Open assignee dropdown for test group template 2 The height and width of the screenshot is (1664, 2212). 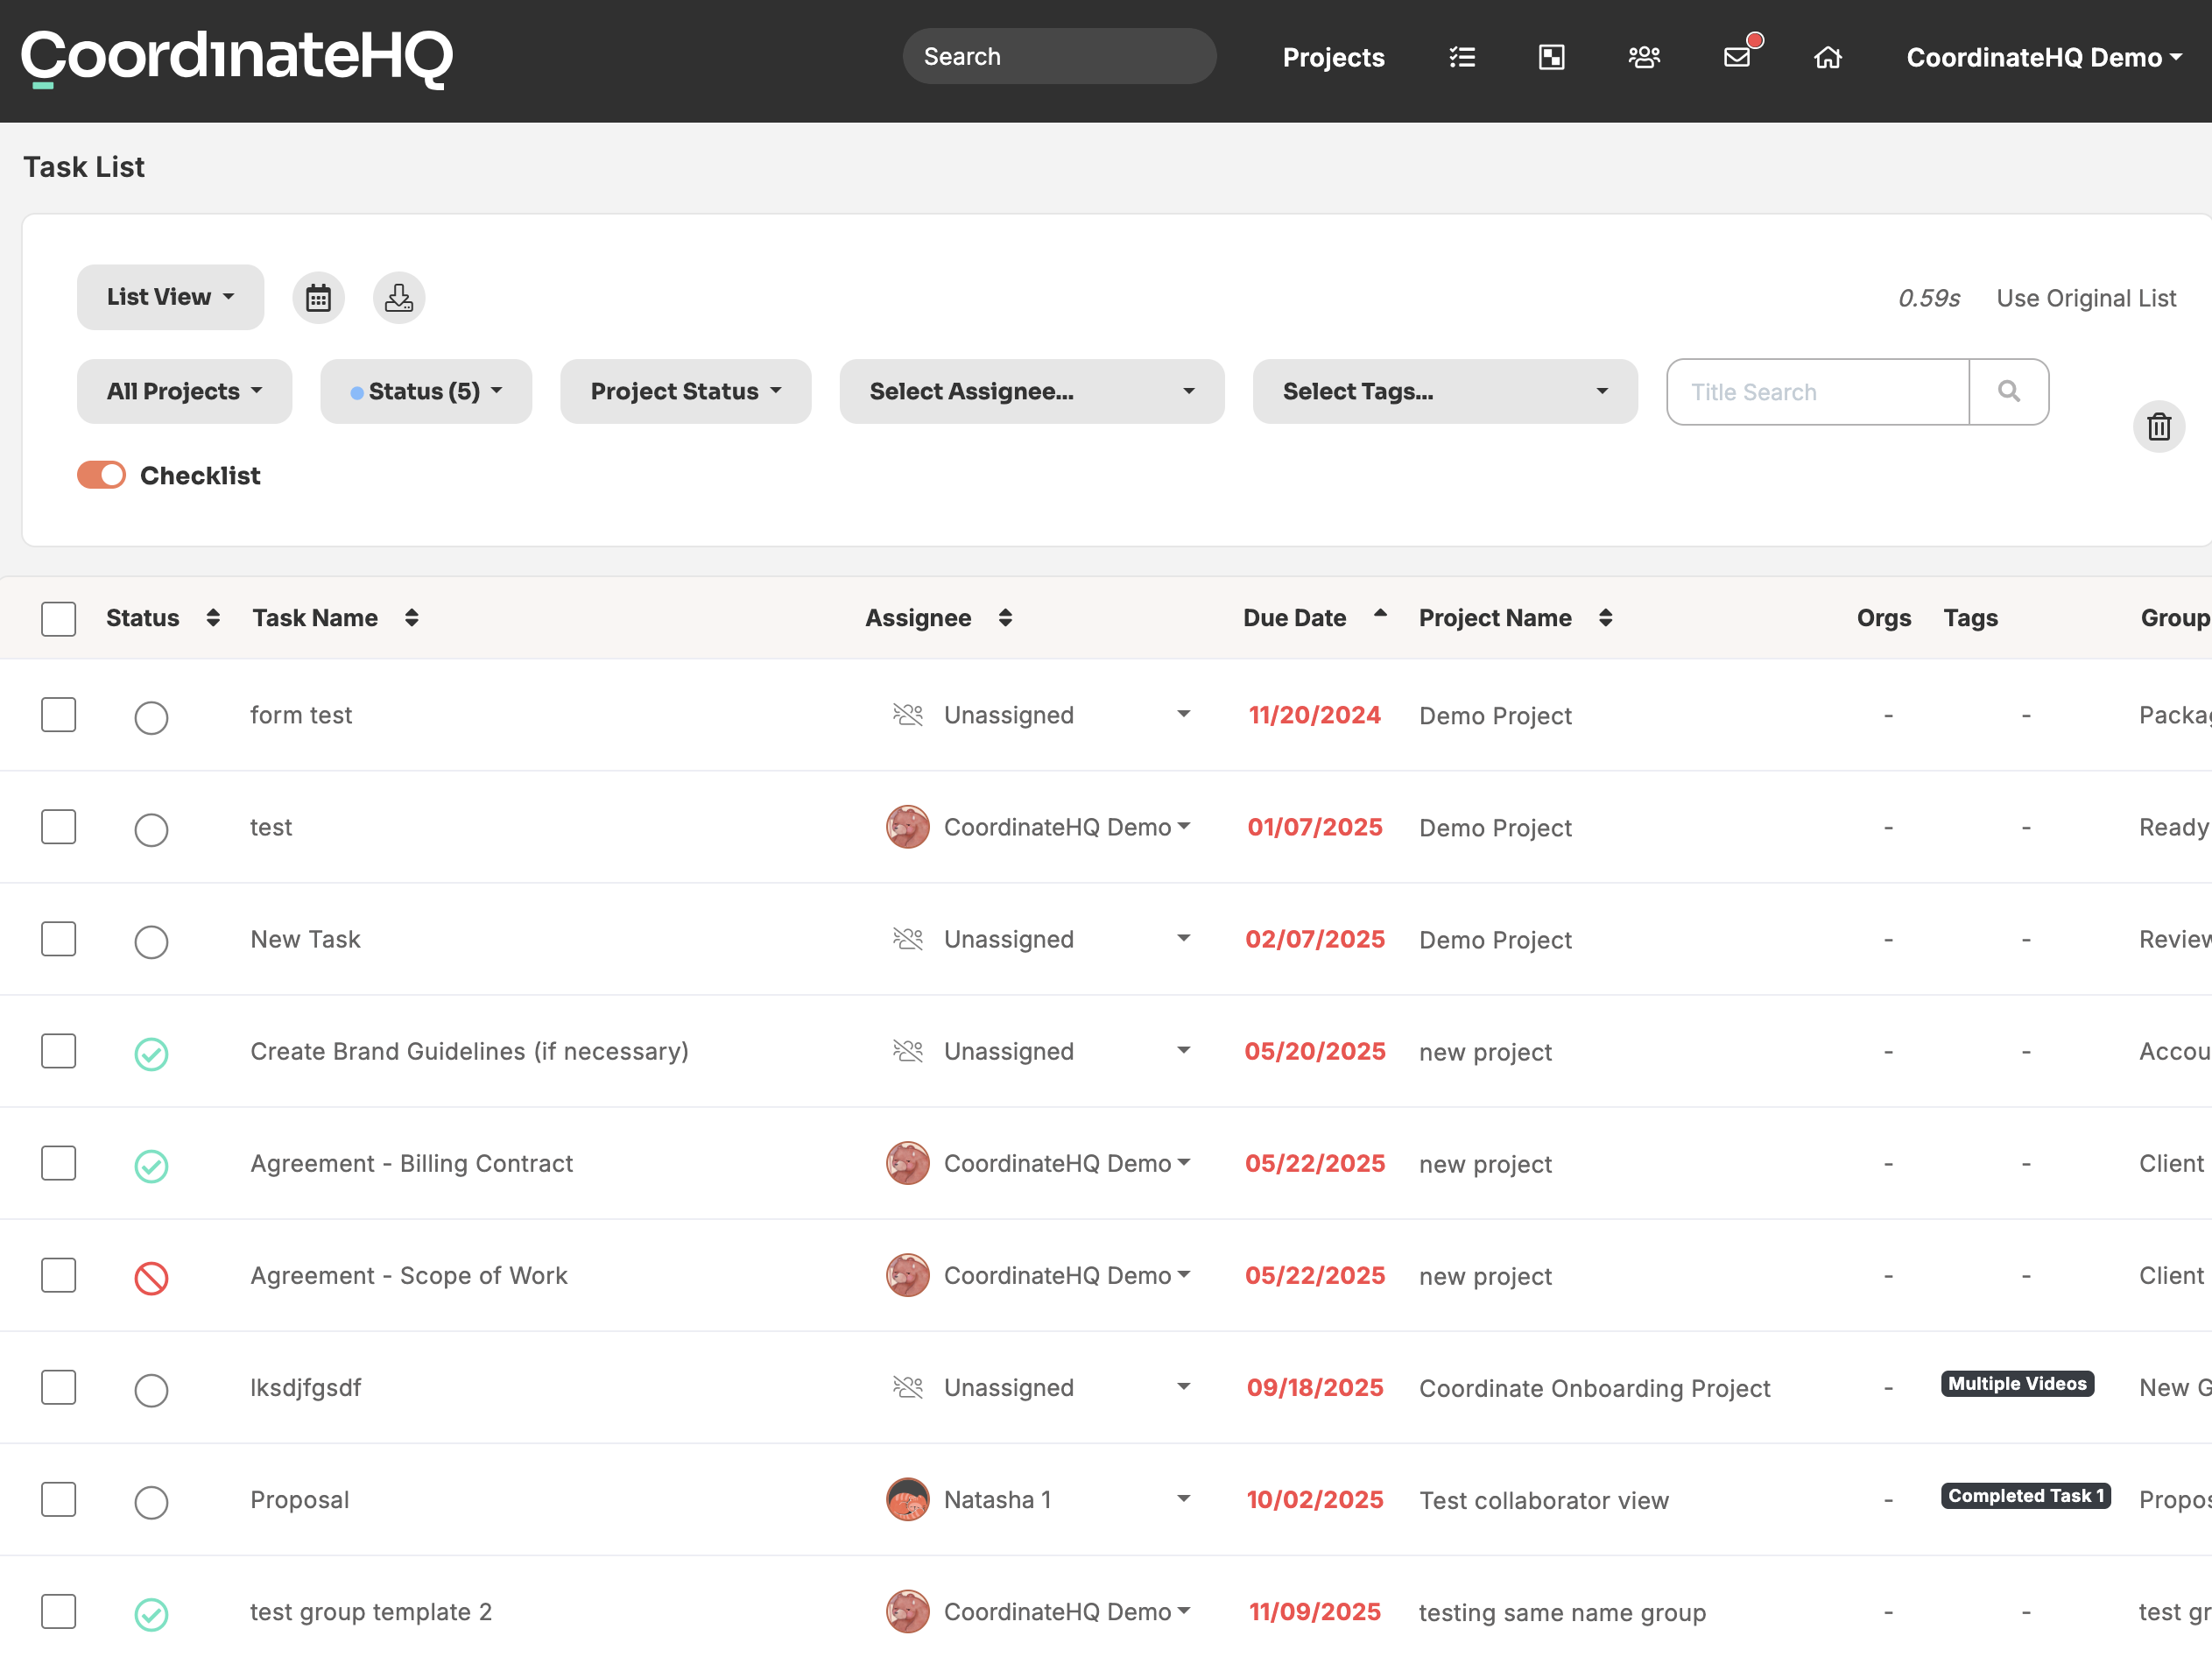1183,1610
